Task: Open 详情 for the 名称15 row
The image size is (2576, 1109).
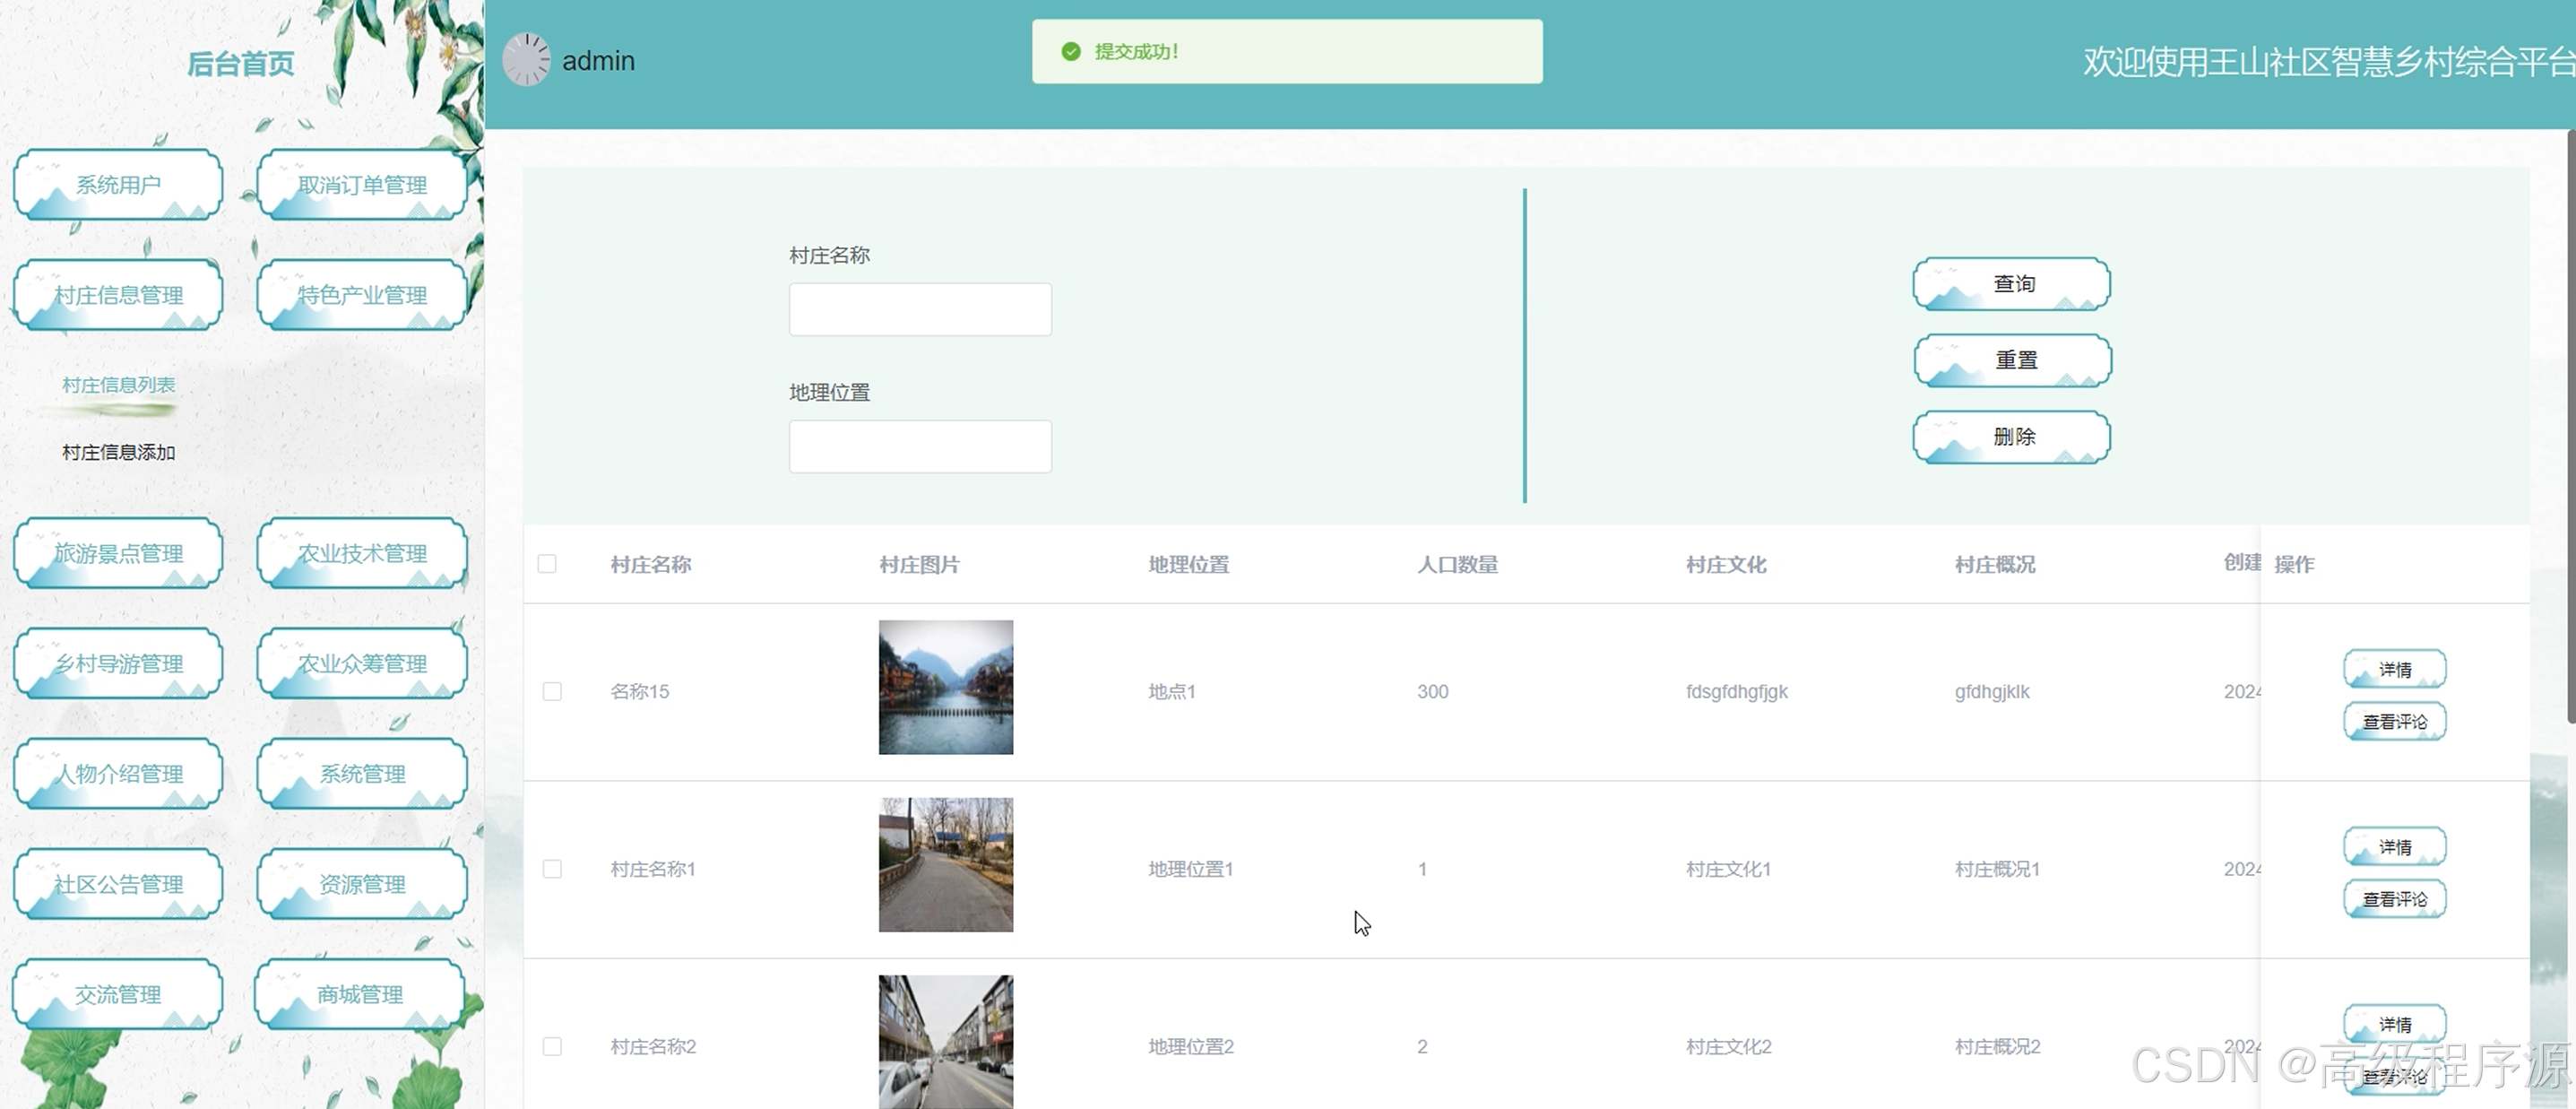Action: (2394, 669)
